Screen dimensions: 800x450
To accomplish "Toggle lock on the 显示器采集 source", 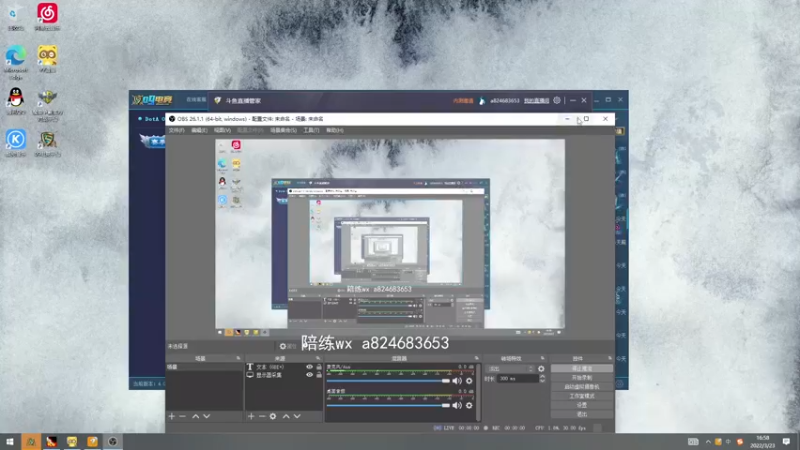I will coord(319,375).
